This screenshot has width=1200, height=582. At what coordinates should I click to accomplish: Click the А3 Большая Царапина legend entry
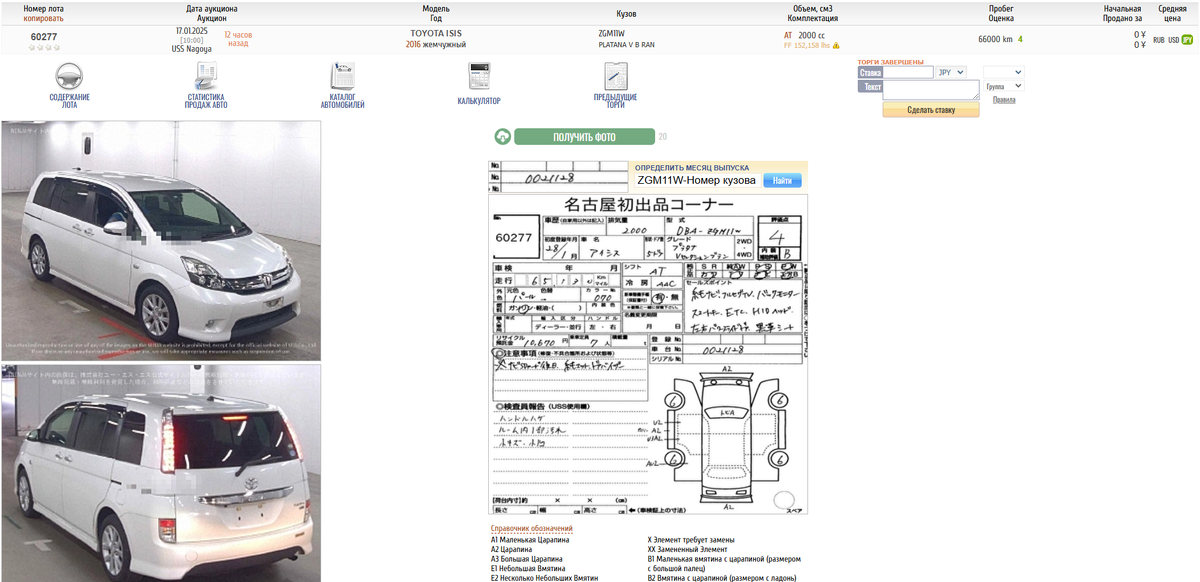pyautogui.click(x=526, y=558)
